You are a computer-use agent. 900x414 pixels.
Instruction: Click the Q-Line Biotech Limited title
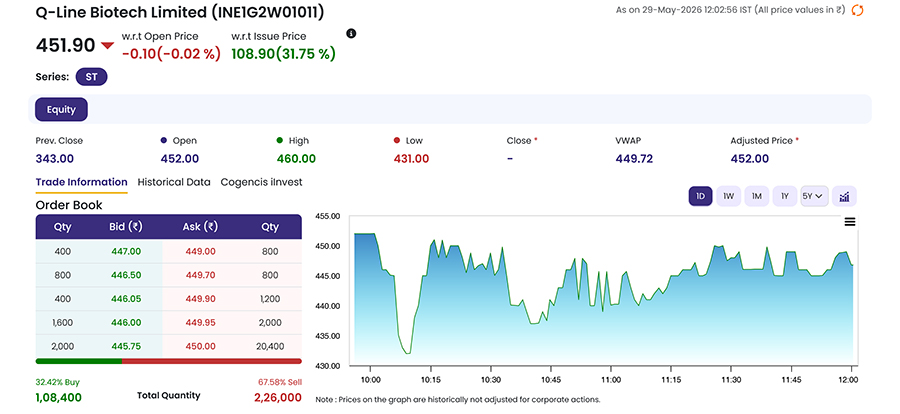(x=179, y=13)
